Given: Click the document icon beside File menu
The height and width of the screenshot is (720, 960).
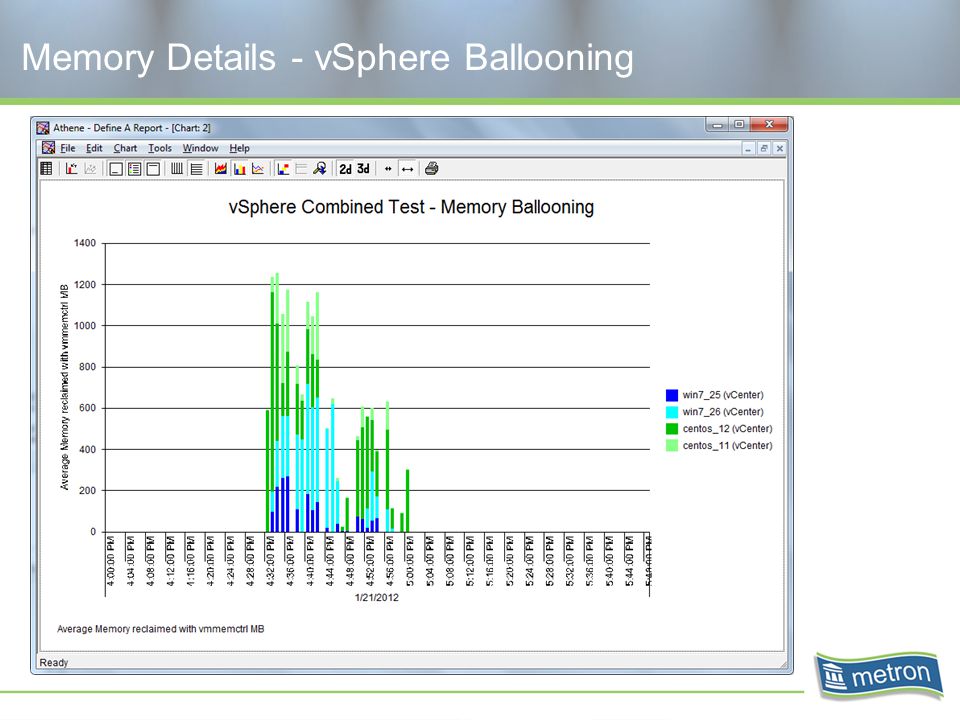Looking at the screenshot, I should tap(48, 148).
